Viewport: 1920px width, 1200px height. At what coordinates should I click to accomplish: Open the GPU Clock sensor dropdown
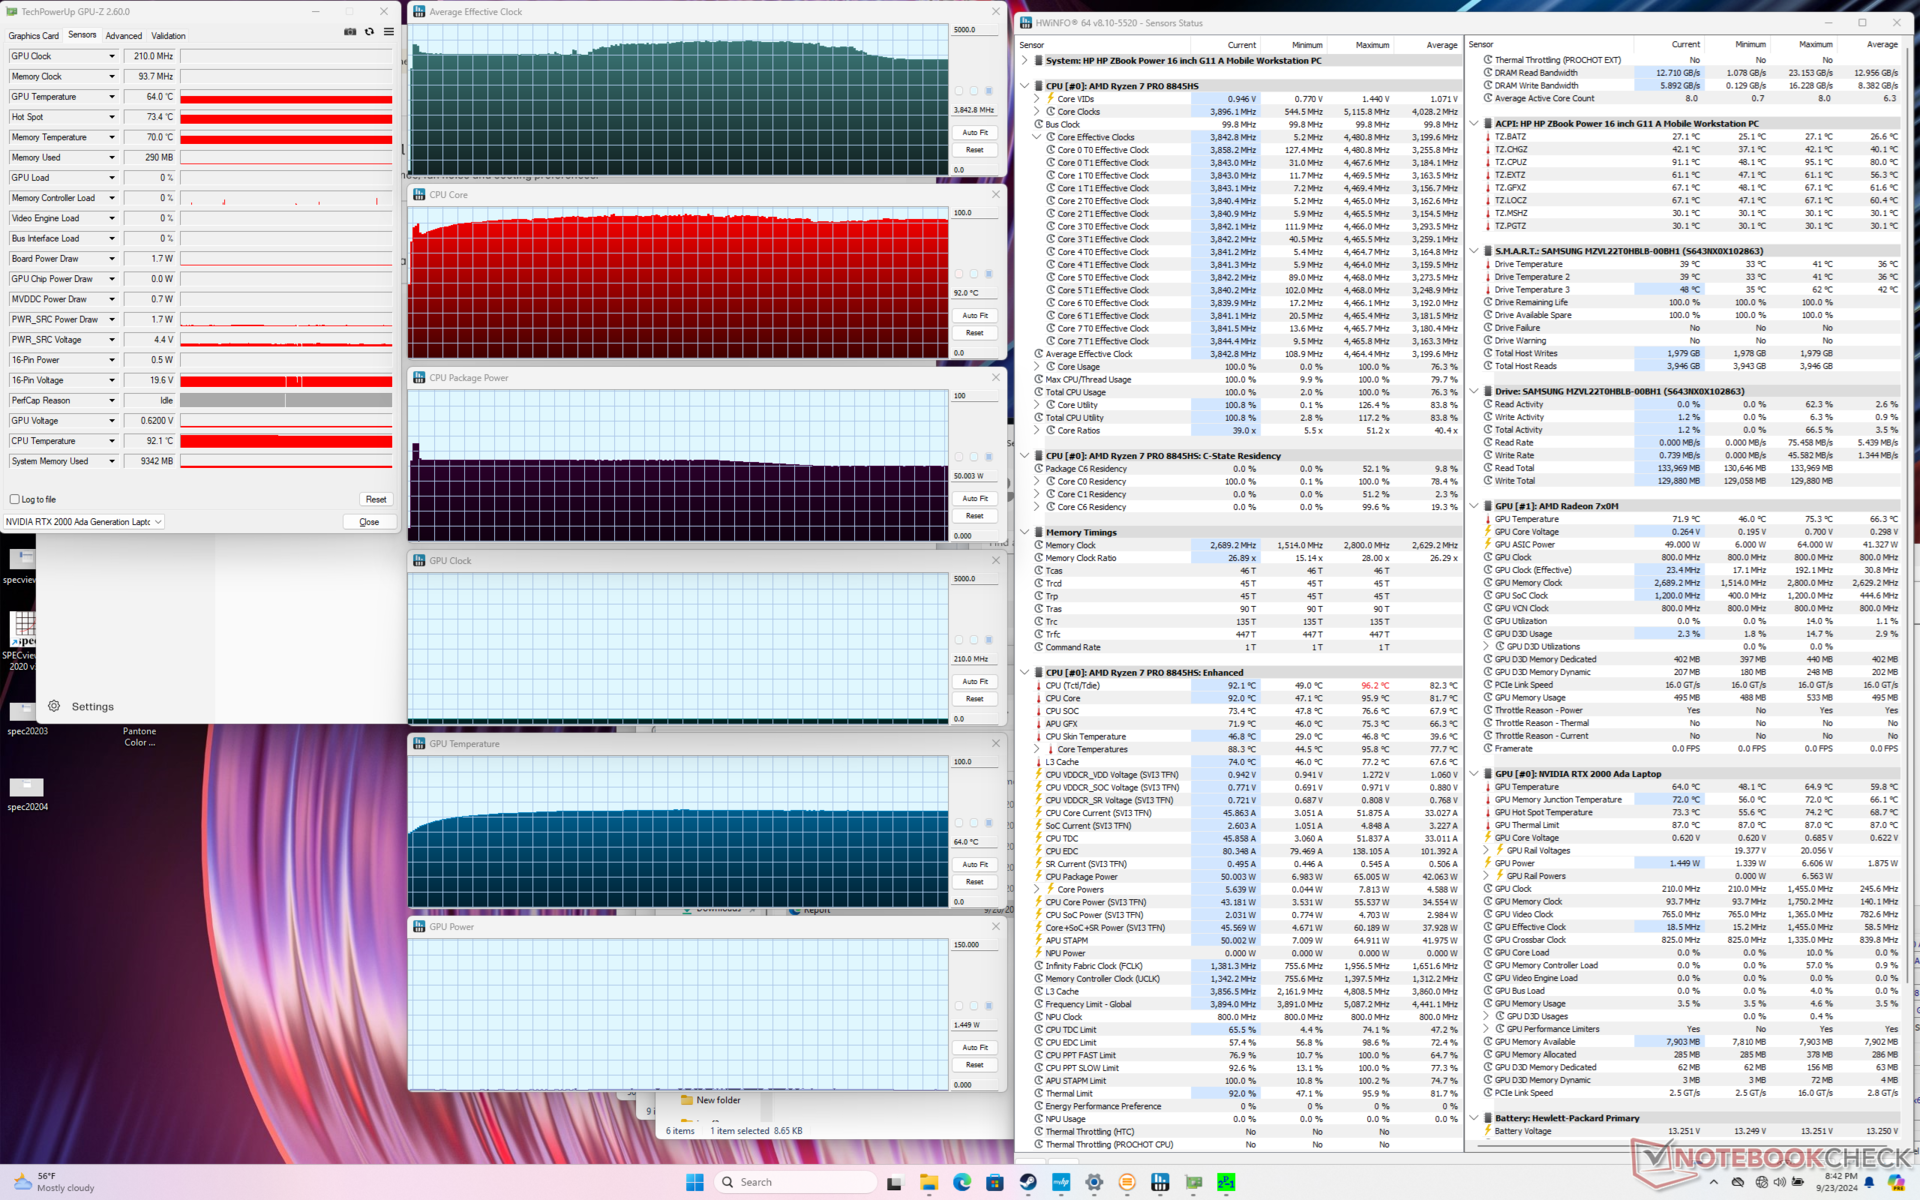111,56
